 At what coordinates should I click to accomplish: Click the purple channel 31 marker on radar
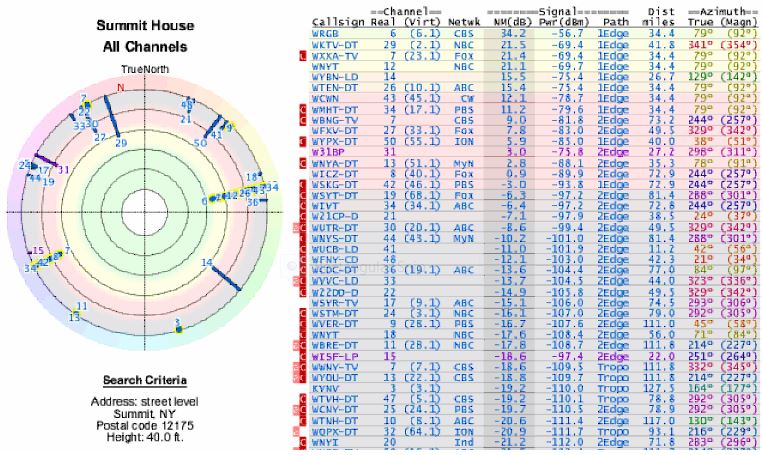(48, 159)
